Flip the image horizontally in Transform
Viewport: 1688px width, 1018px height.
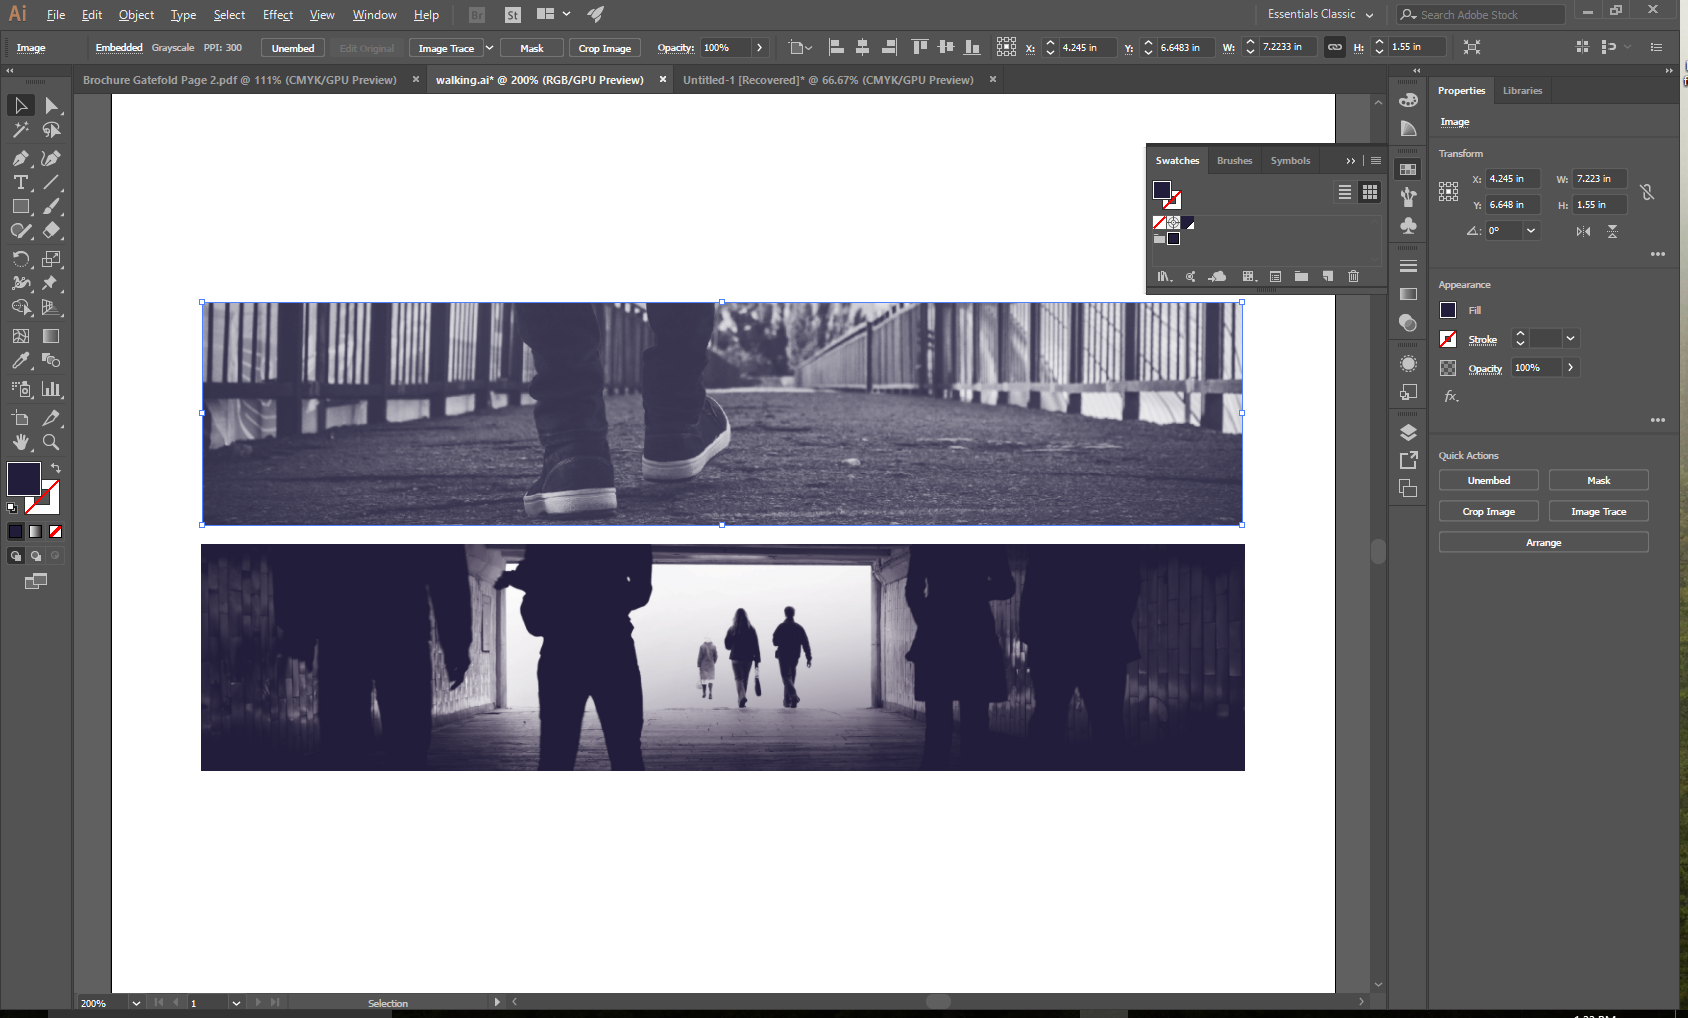tap(1583, 231)
